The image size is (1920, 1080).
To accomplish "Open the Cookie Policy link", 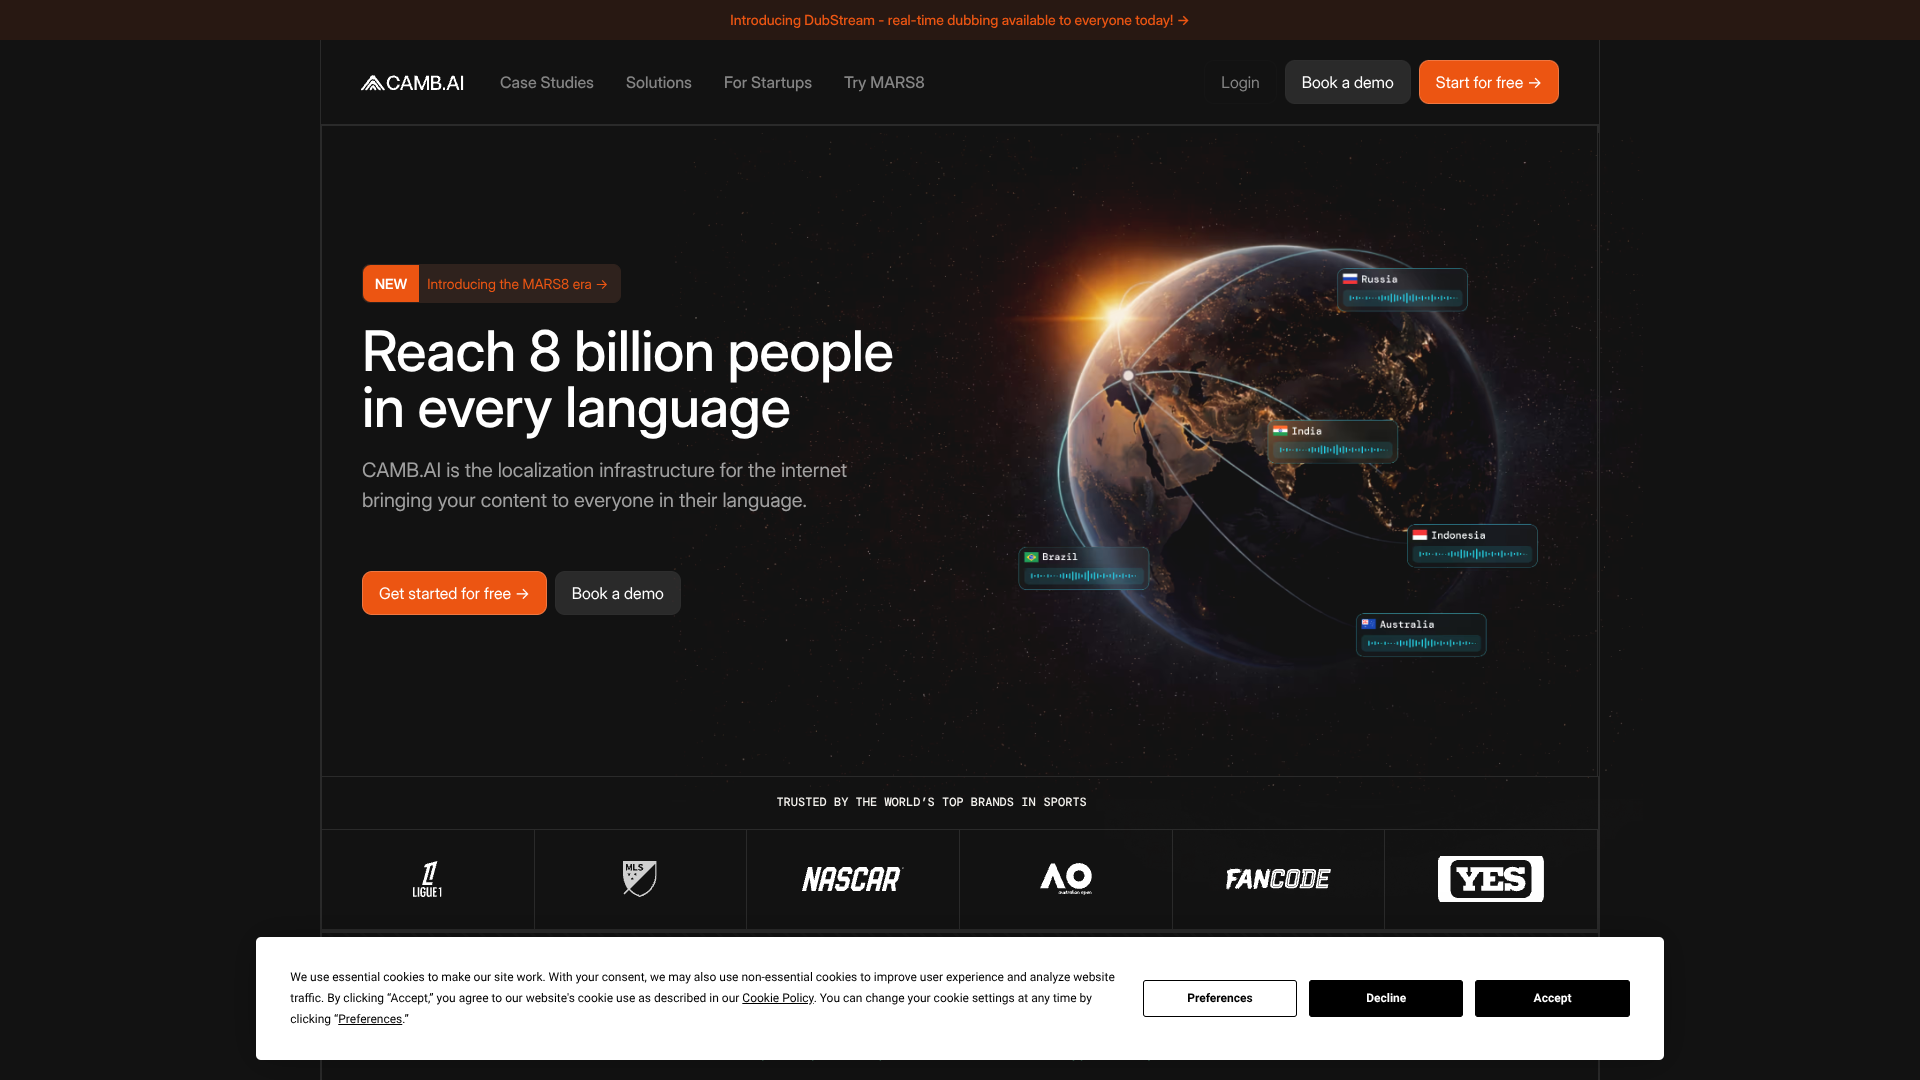I will tap(777, 998).
